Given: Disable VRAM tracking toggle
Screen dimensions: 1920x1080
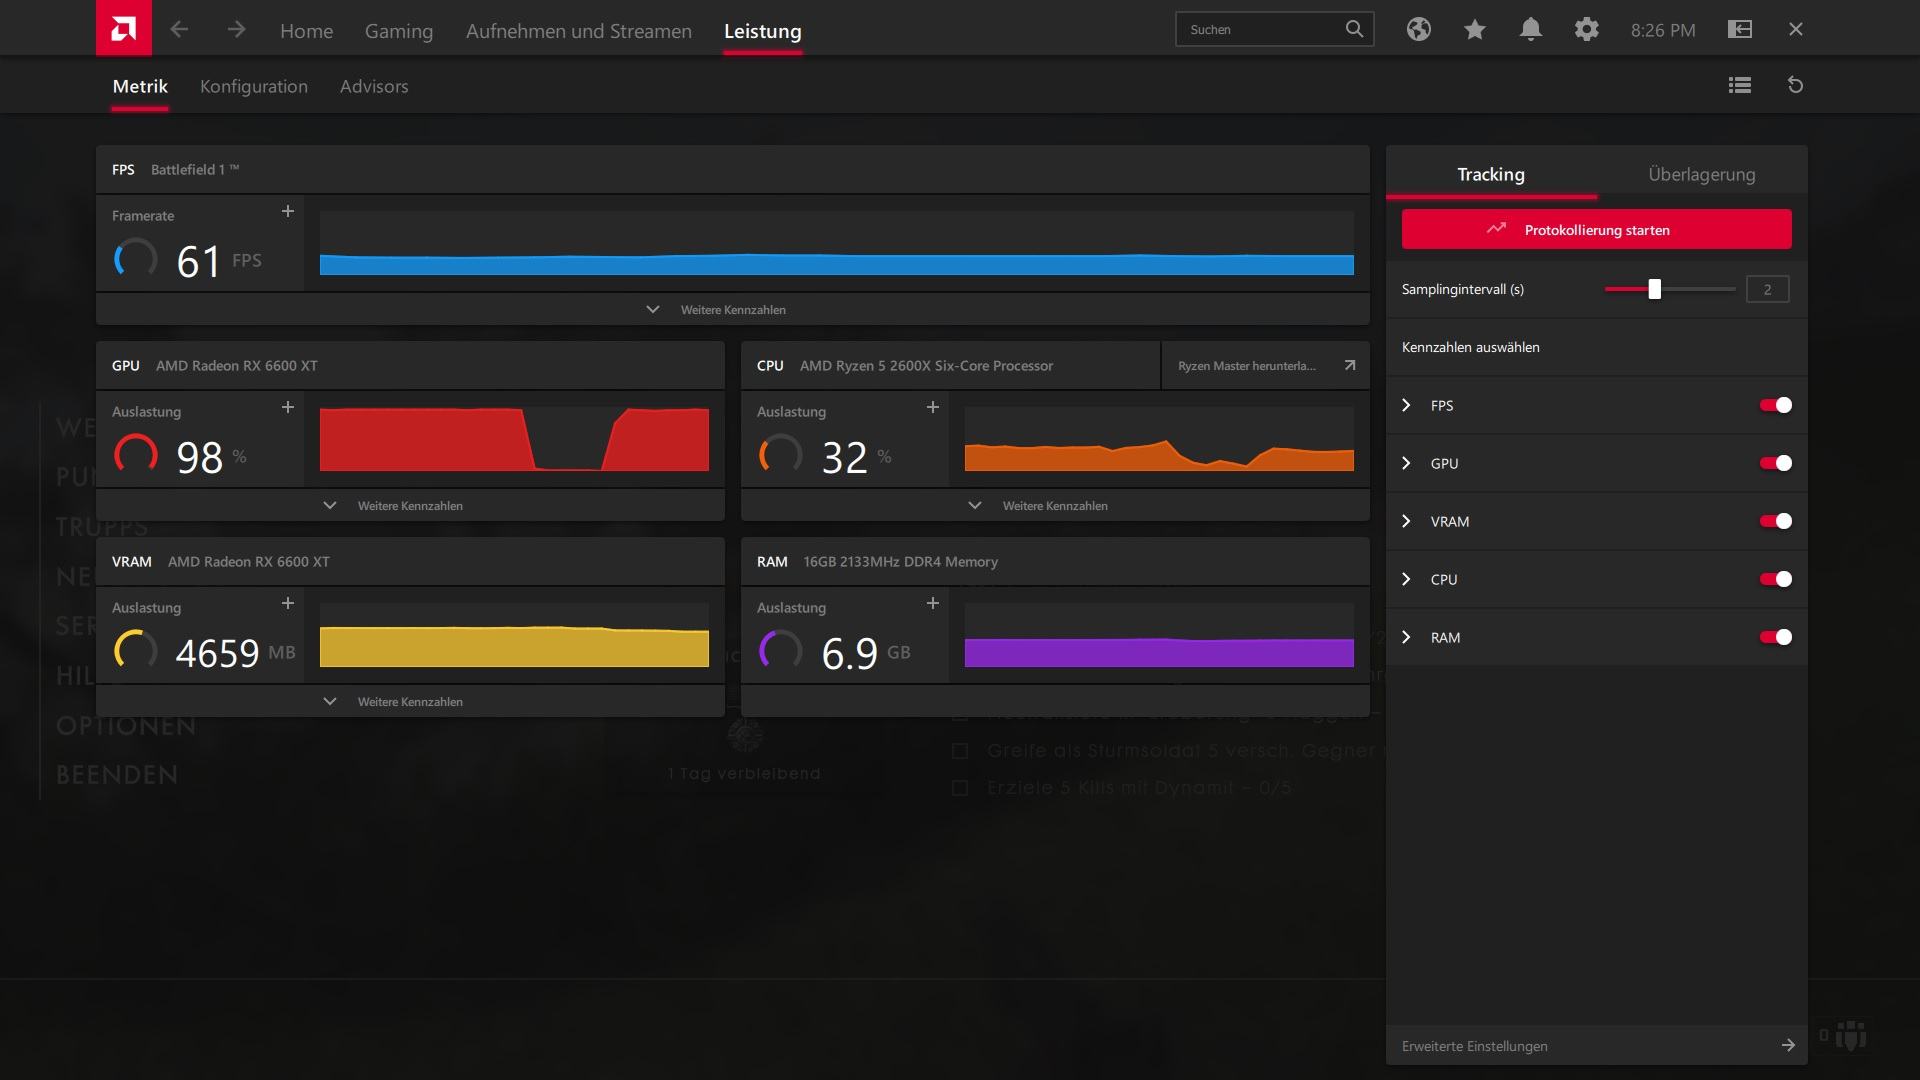Looking at the screenshot, I should pos(1776,521).
